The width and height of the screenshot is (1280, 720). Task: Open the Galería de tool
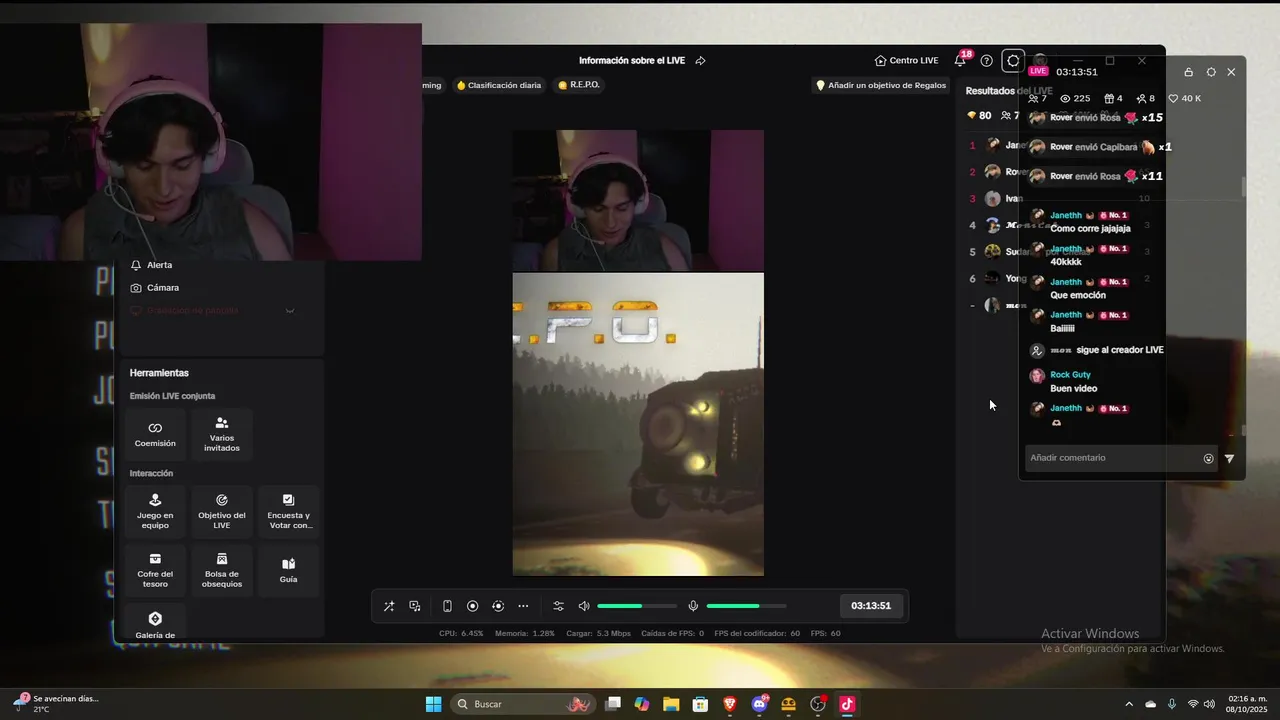155,623
